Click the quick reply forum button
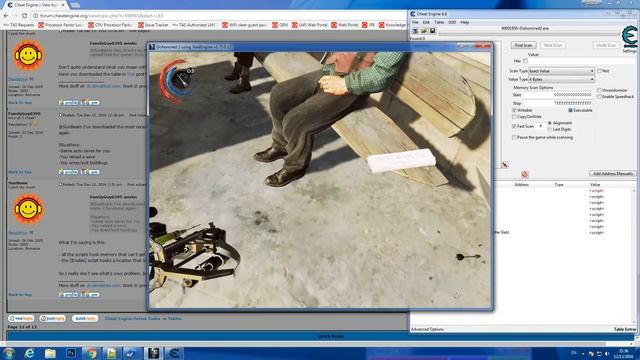 coord(85,318)
